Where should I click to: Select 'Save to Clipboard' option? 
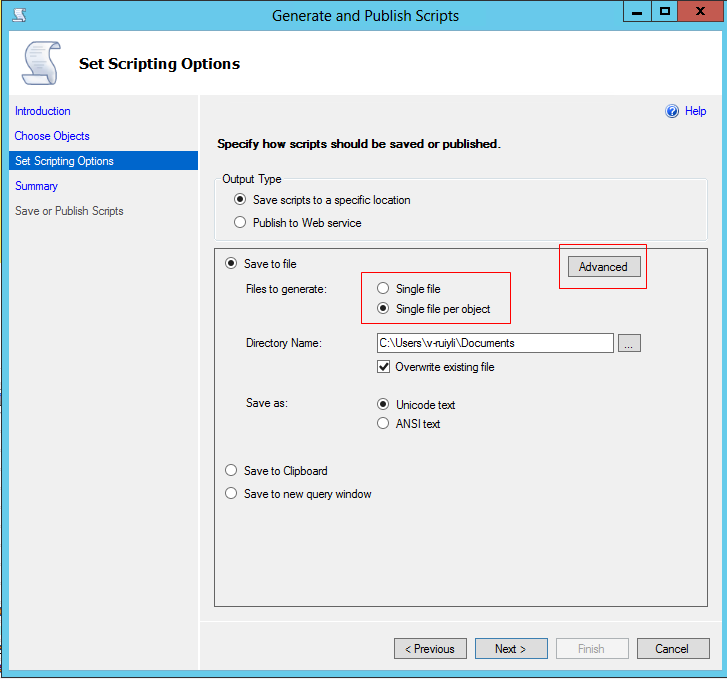[231, 471]
